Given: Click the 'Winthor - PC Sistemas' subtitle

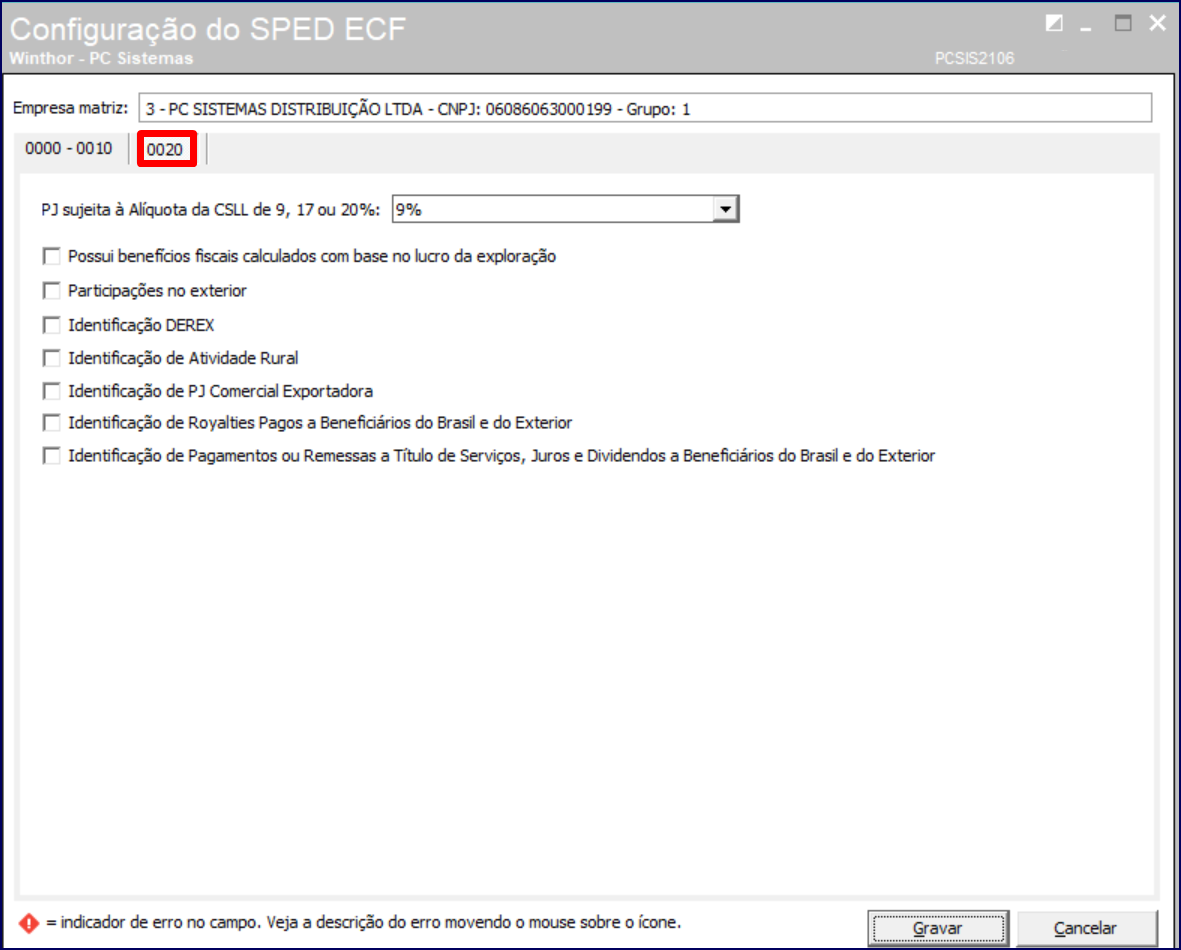Looking at the screenshot, I should (101, 59).
